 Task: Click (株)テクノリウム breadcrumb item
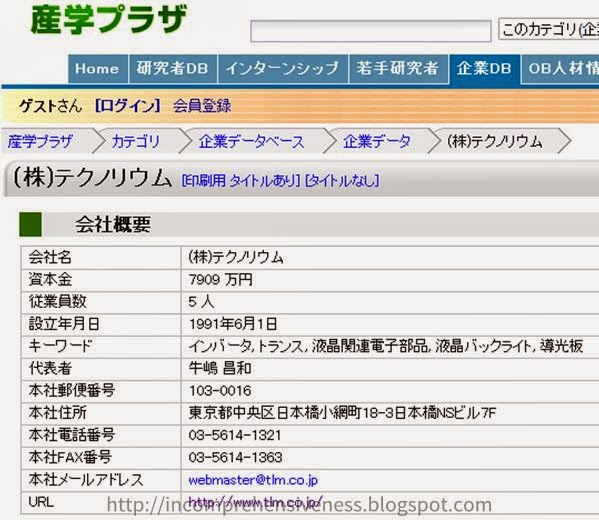(495, 142)
